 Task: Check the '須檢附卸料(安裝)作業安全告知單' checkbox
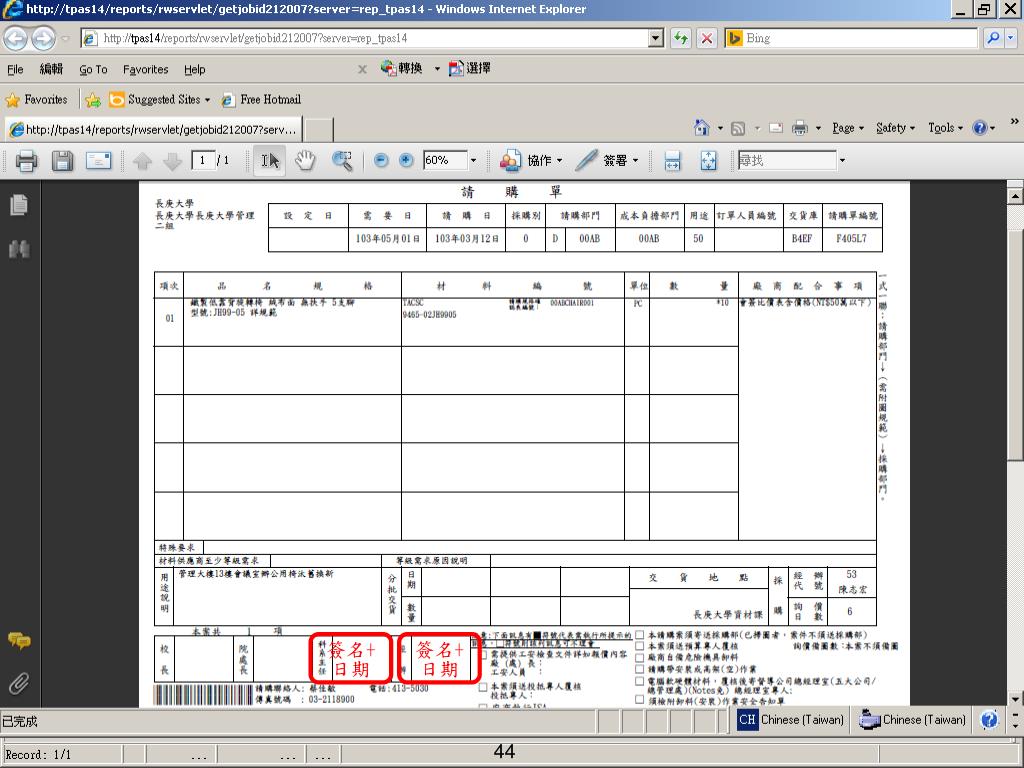639,699
